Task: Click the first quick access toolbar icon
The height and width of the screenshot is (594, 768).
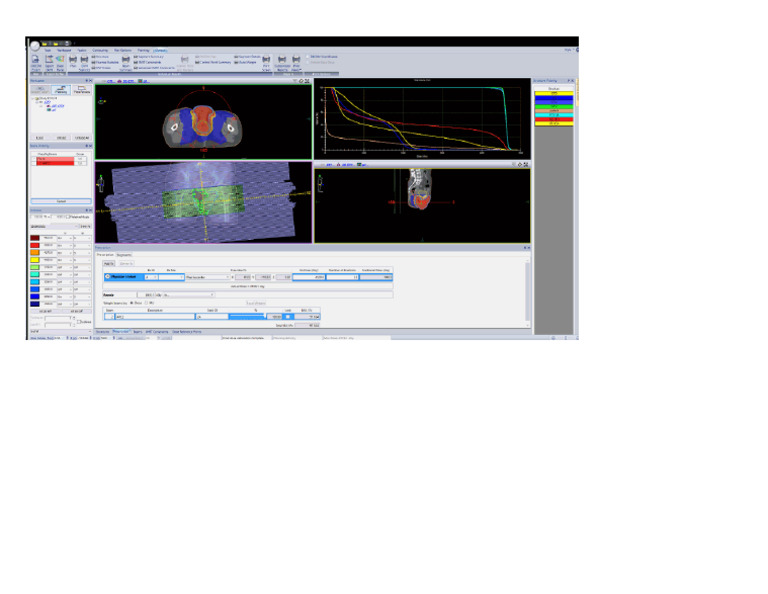Action: coord(44,43)
